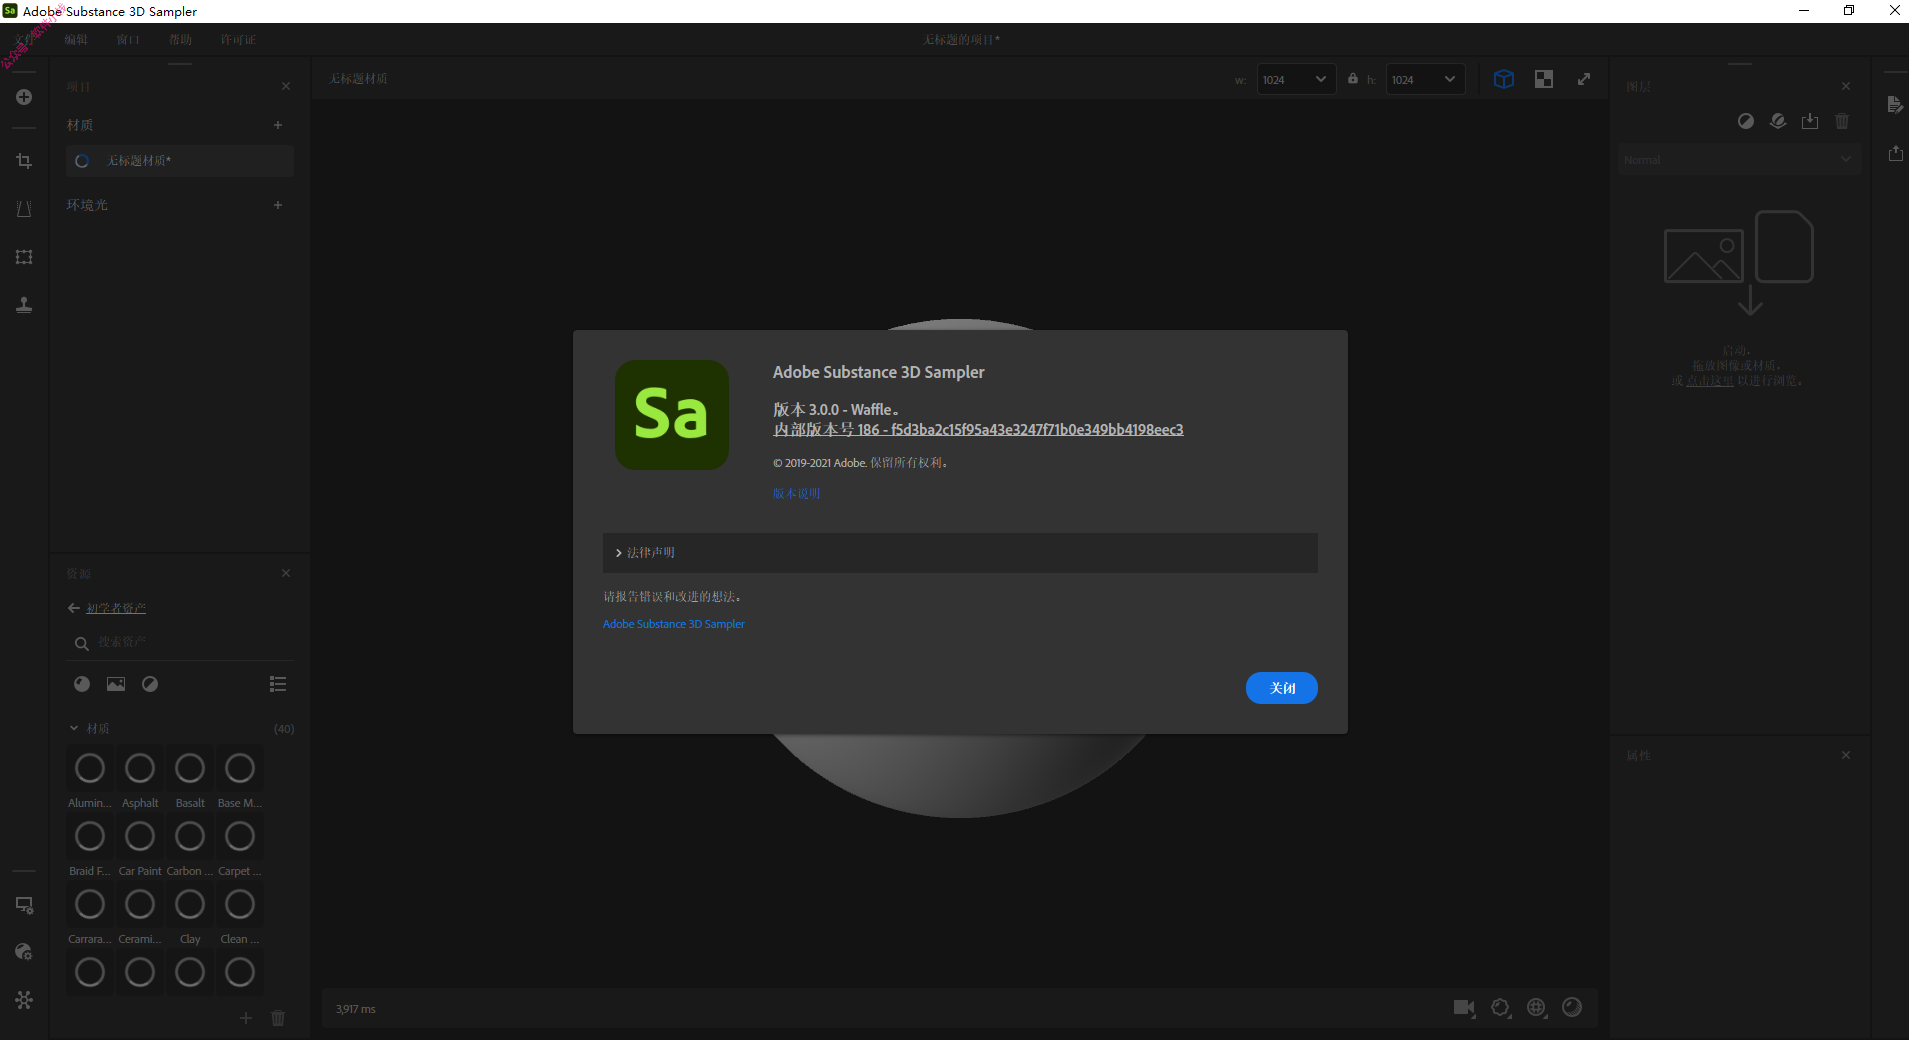Click the delete asset trash icon at panel bottom

point(278,1018)
